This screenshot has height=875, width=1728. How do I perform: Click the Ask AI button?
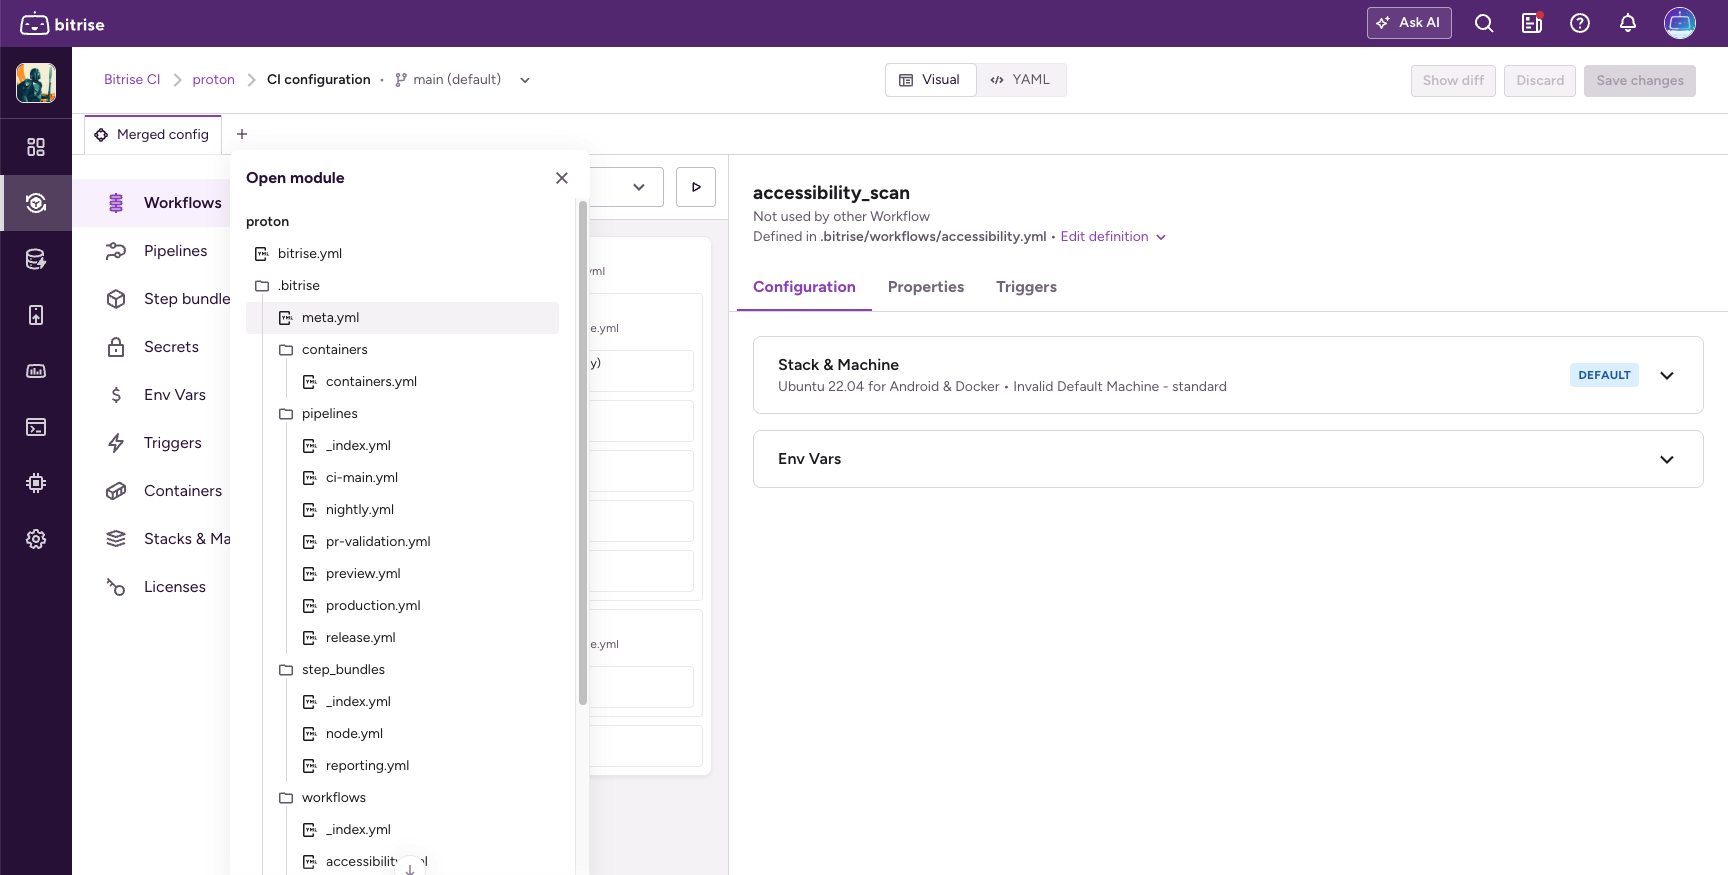tap(1409, 23)
